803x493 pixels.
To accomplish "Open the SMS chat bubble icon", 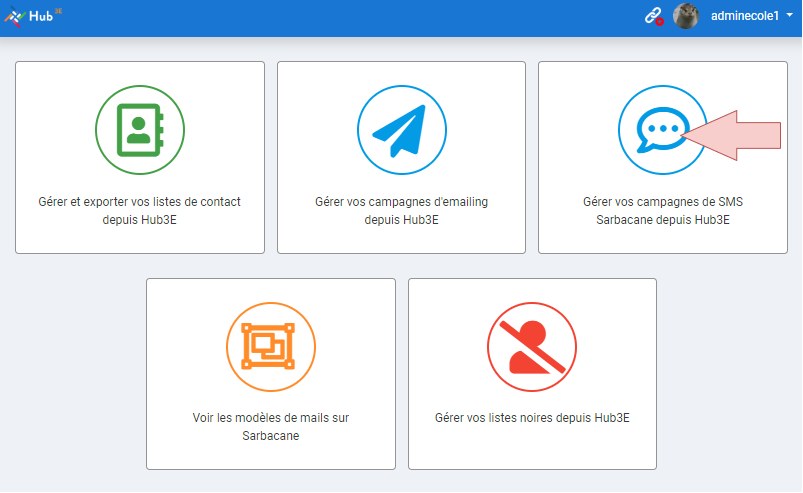I will [x=663, y=130].
